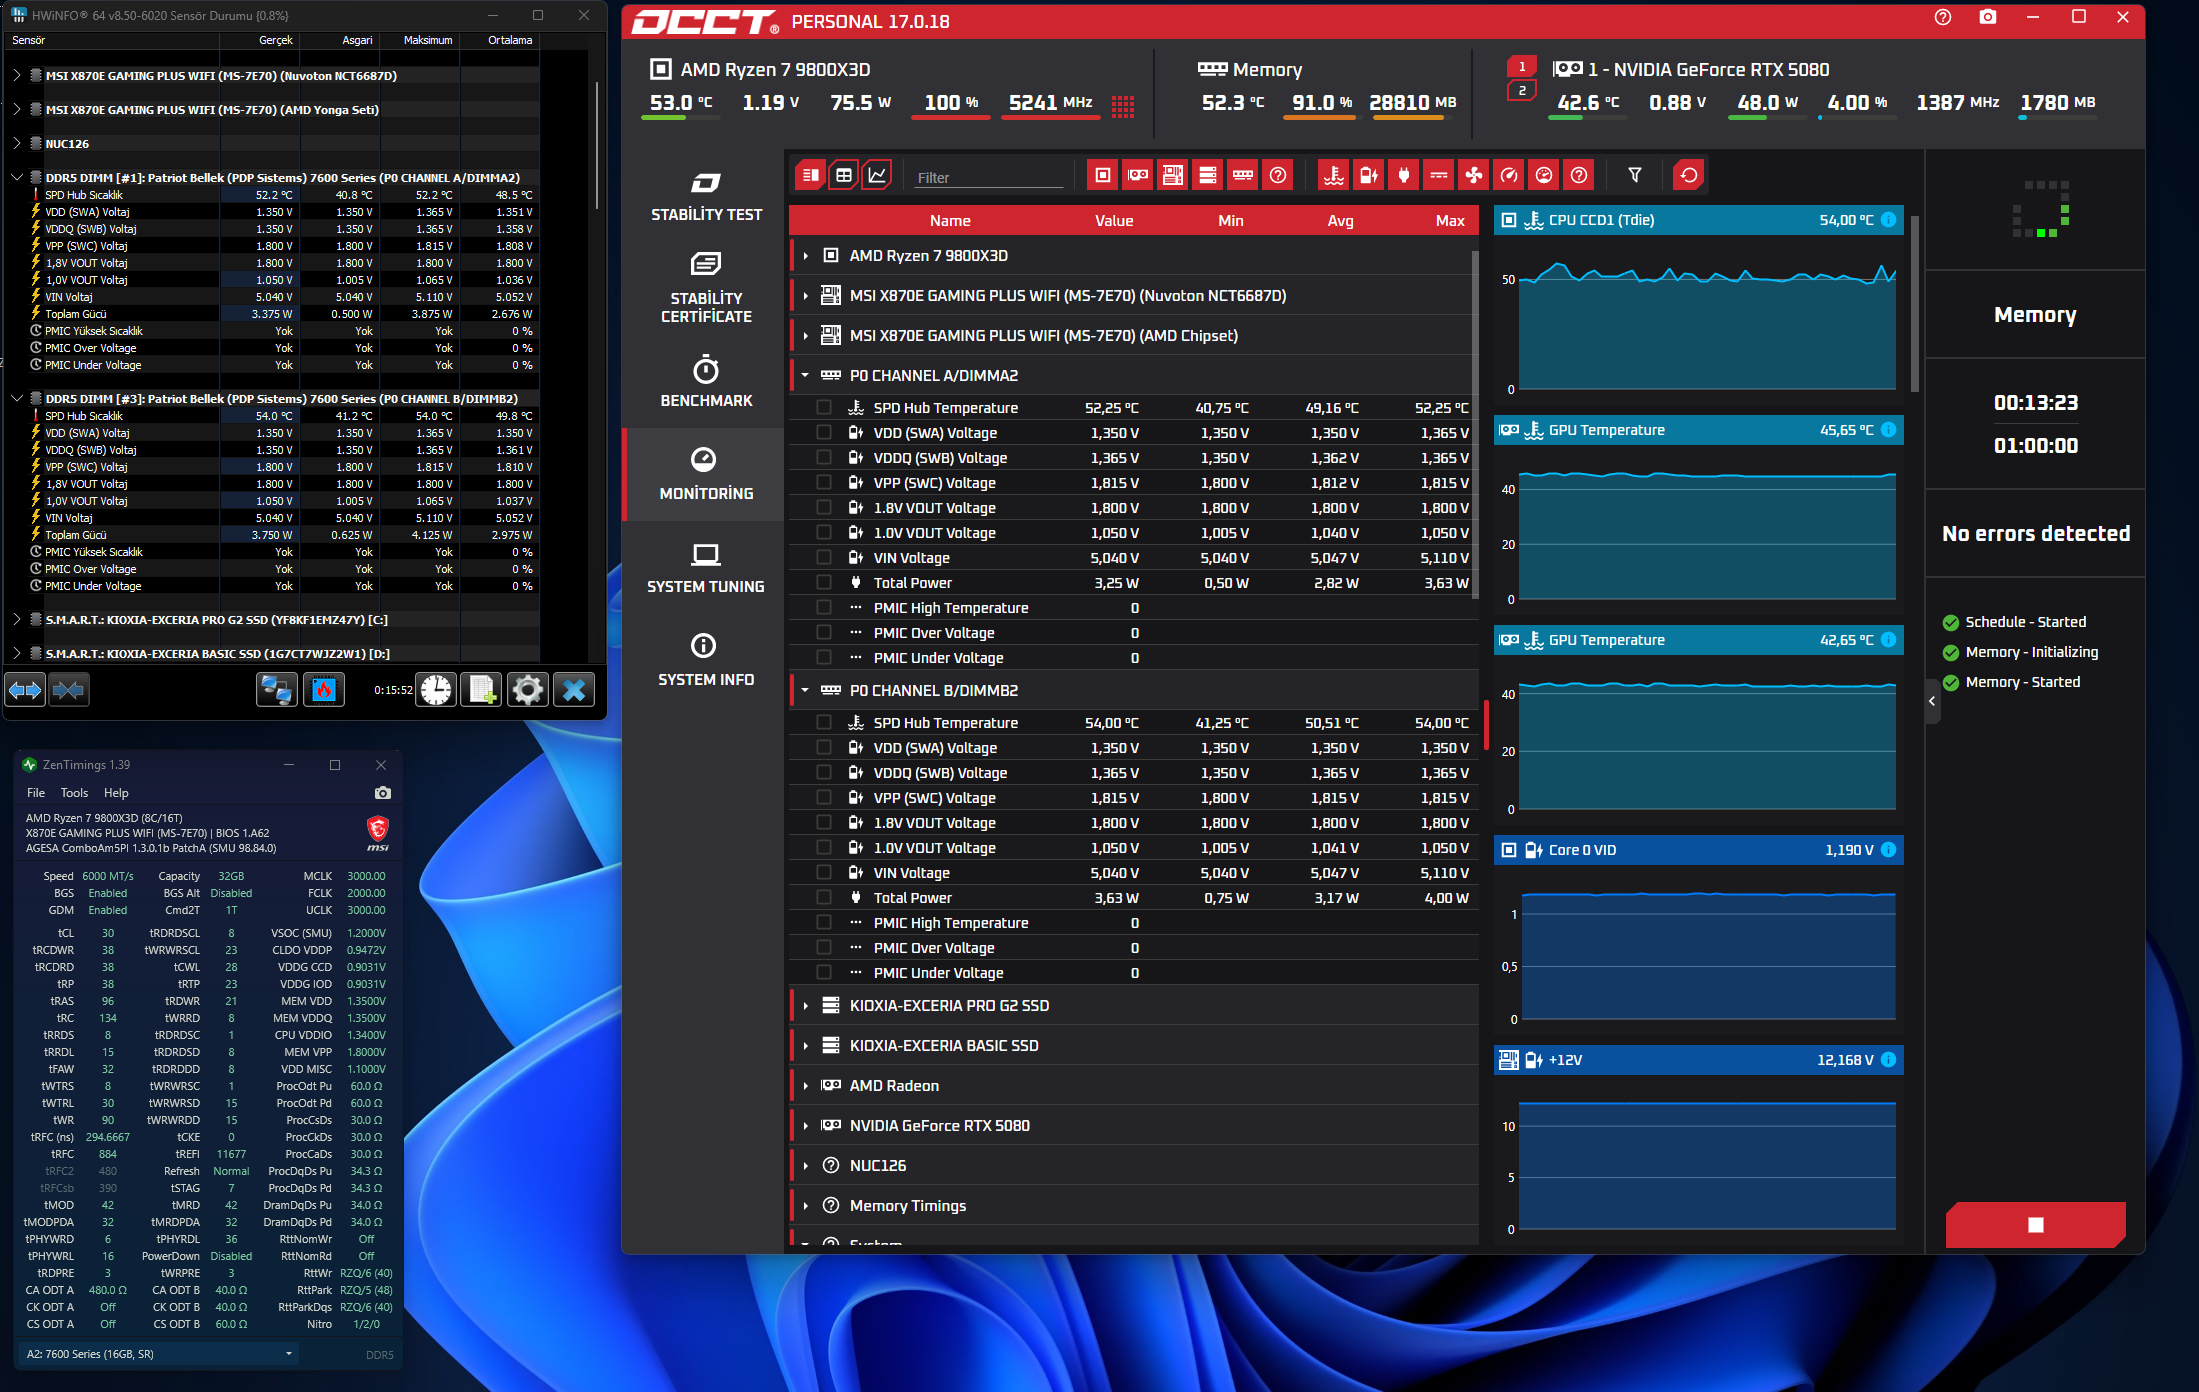Image resolution: width=2199 pixels, height=1392 pixels.
Task: Open the STABILITY TEST section
Action: click(706, 197)
